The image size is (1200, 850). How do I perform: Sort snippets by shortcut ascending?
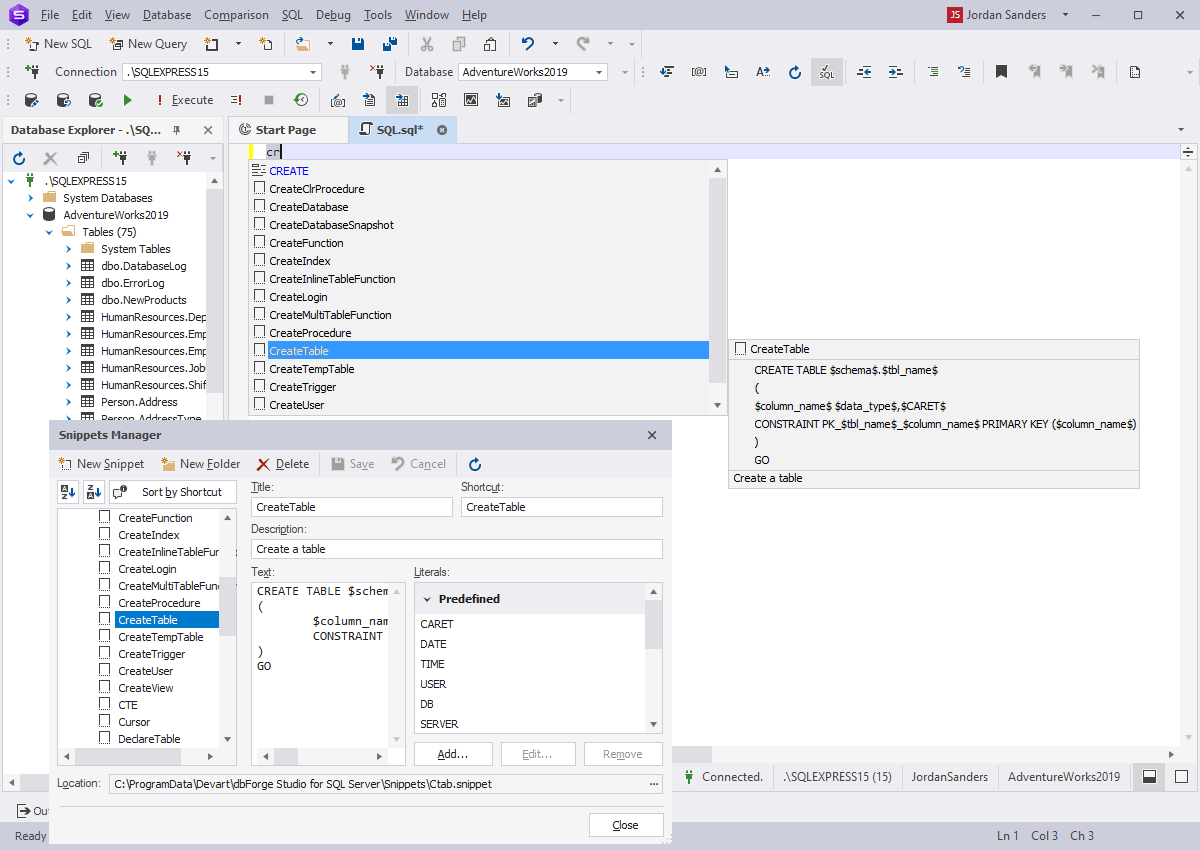click(66, 491)
